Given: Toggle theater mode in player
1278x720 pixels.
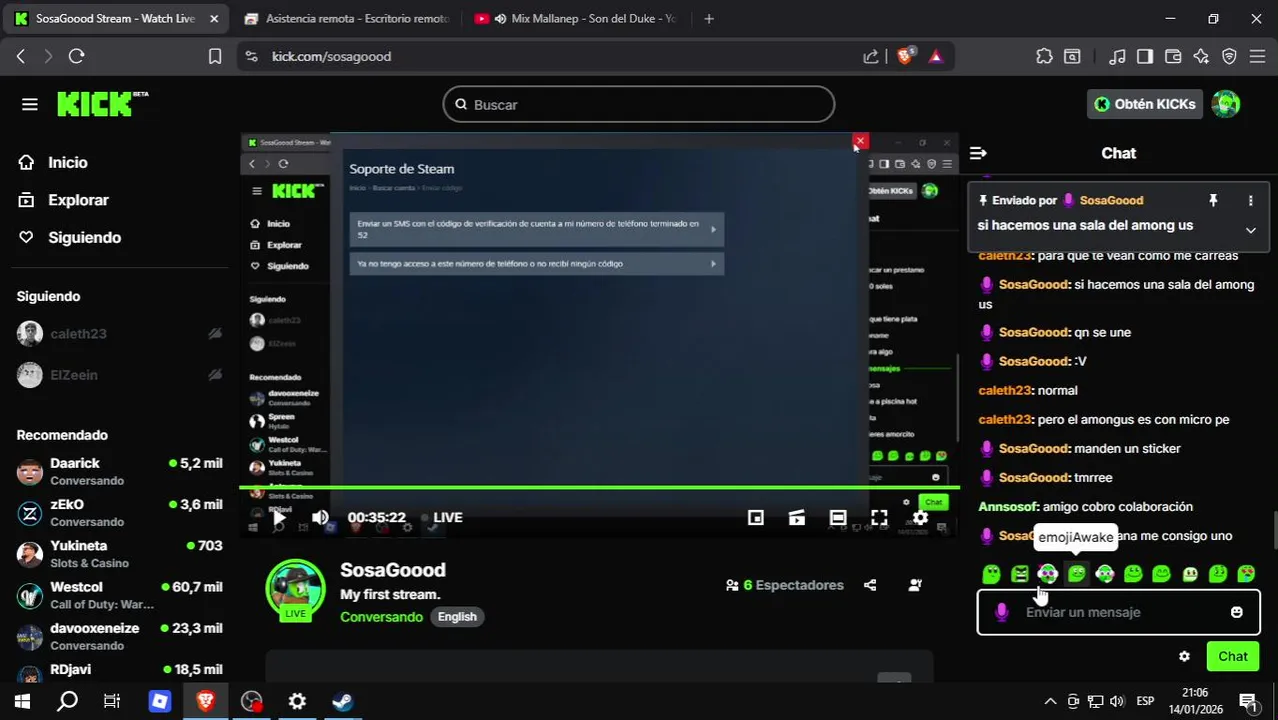Looking at the screenshot, I should [x=838, y=517].
